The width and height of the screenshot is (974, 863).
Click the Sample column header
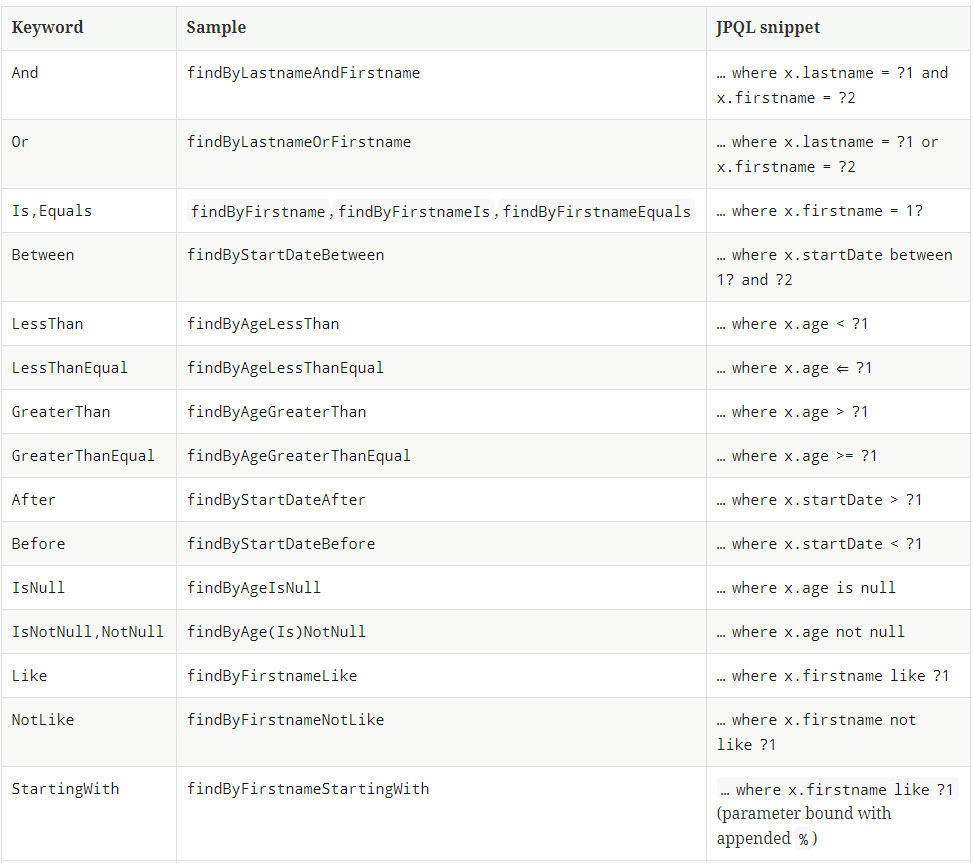(x=216, y=28)
